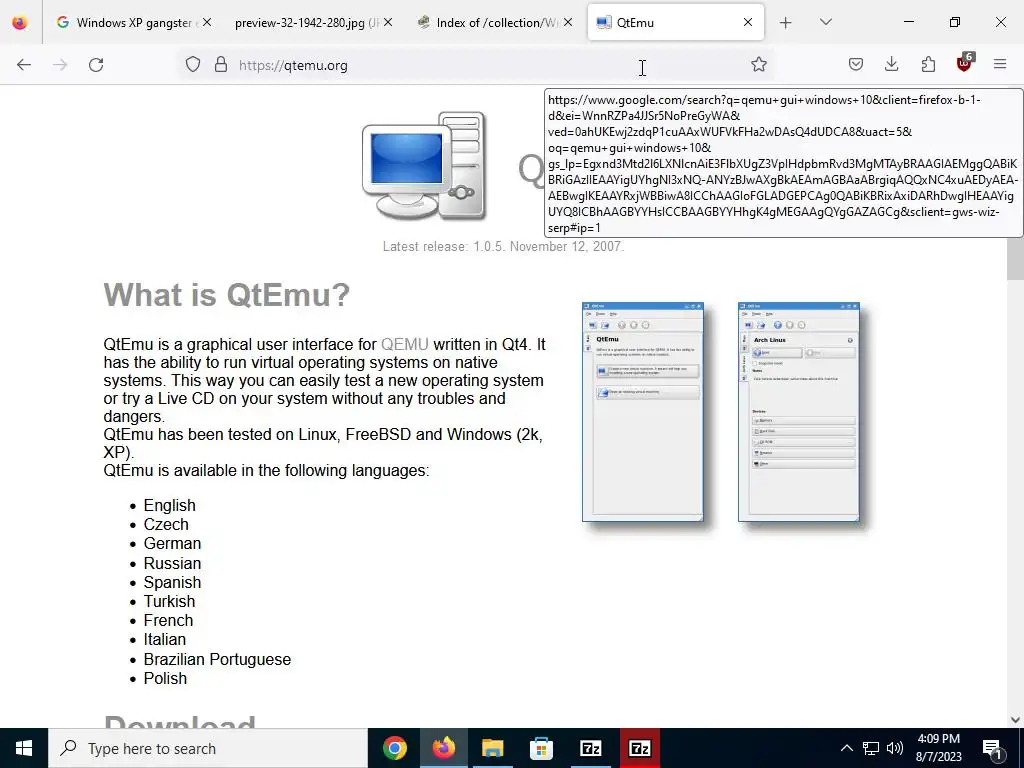The image size is (1024, 768).
Task: Close the preview-32-1942-280.jpg tab
Action: 388,22
